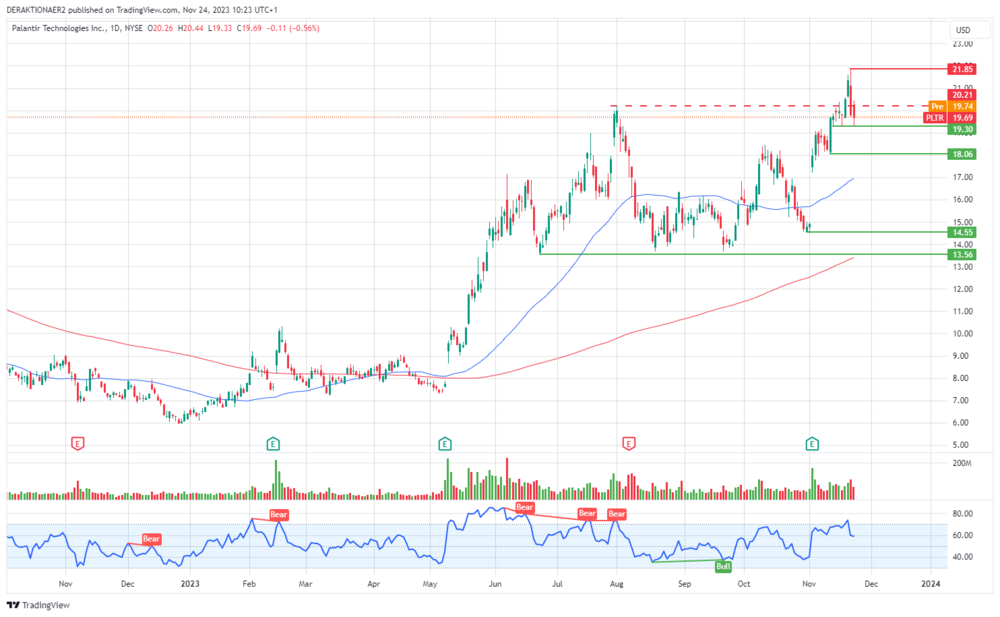
Task: Click the green earnings marker near November 2023
Action: pos(812,443)
